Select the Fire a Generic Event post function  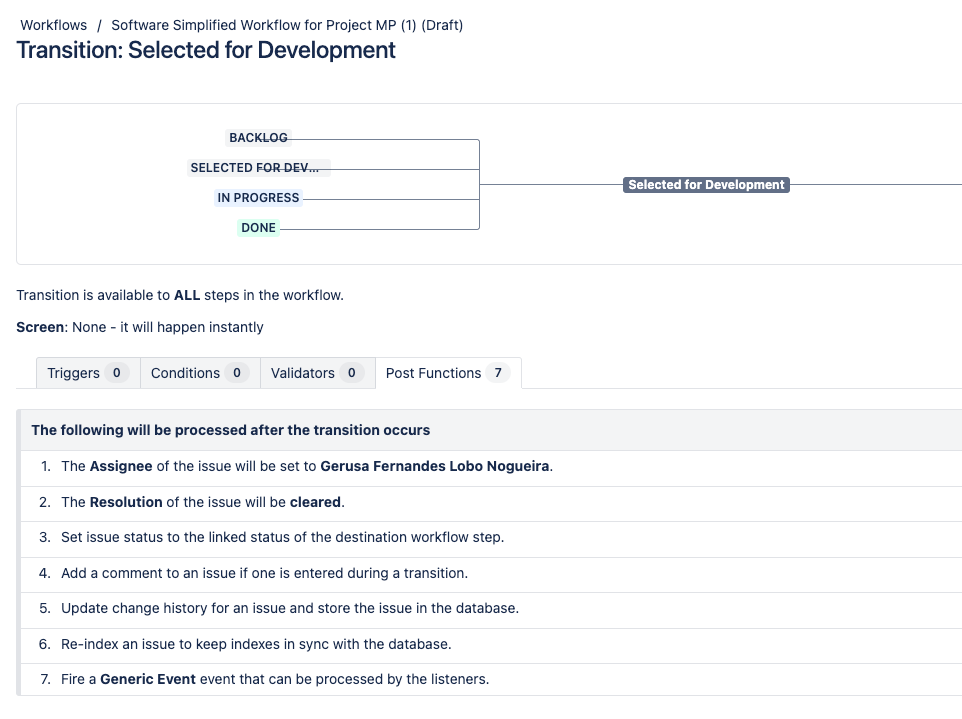(491, 679)
